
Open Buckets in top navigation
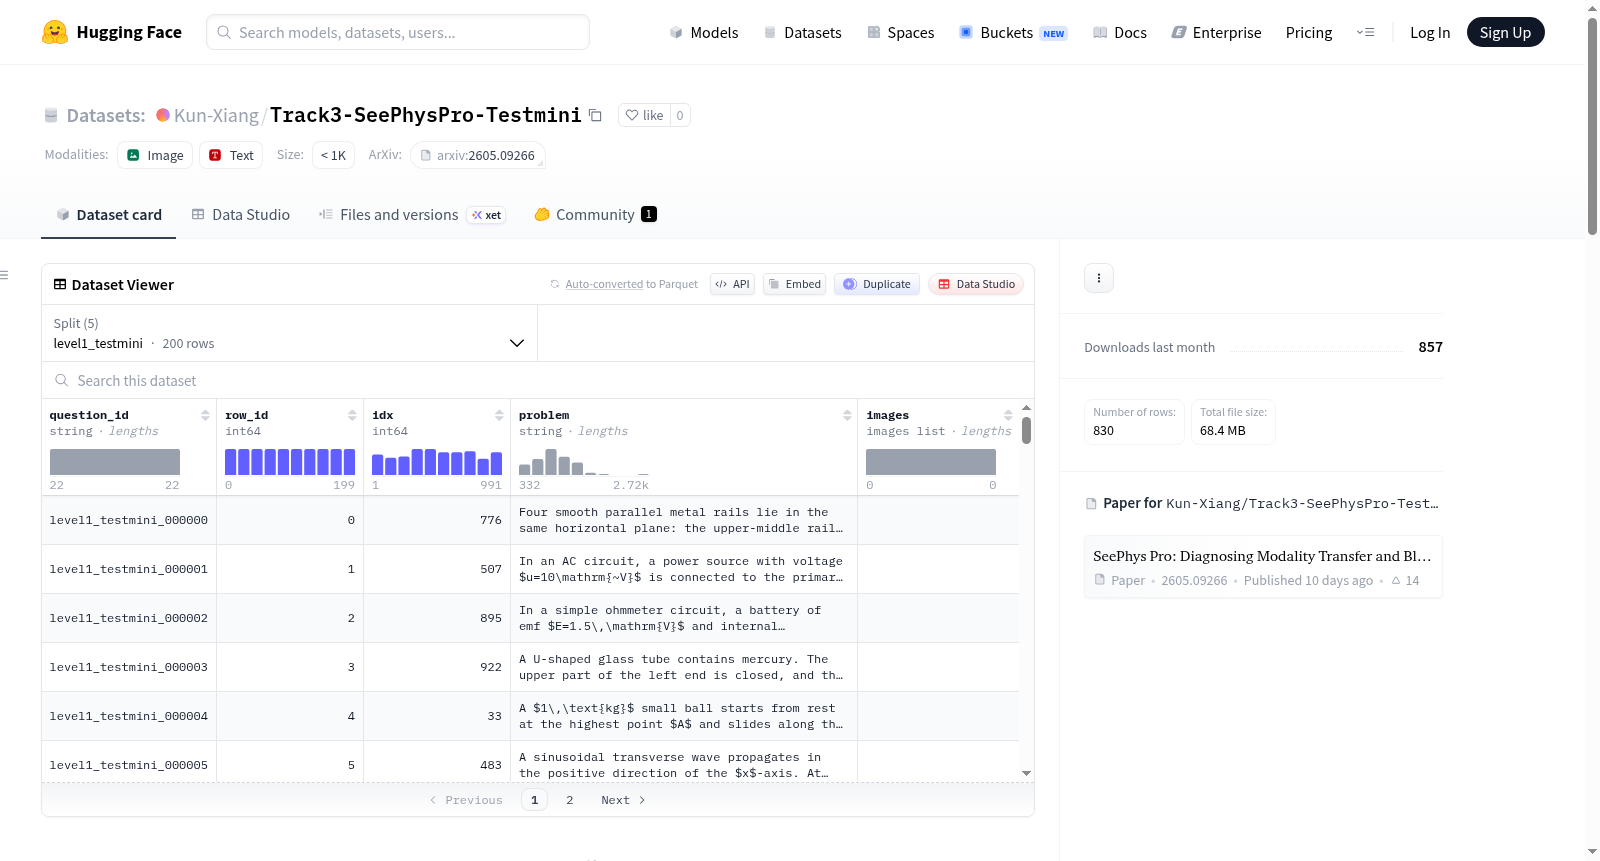[1013, 32]
